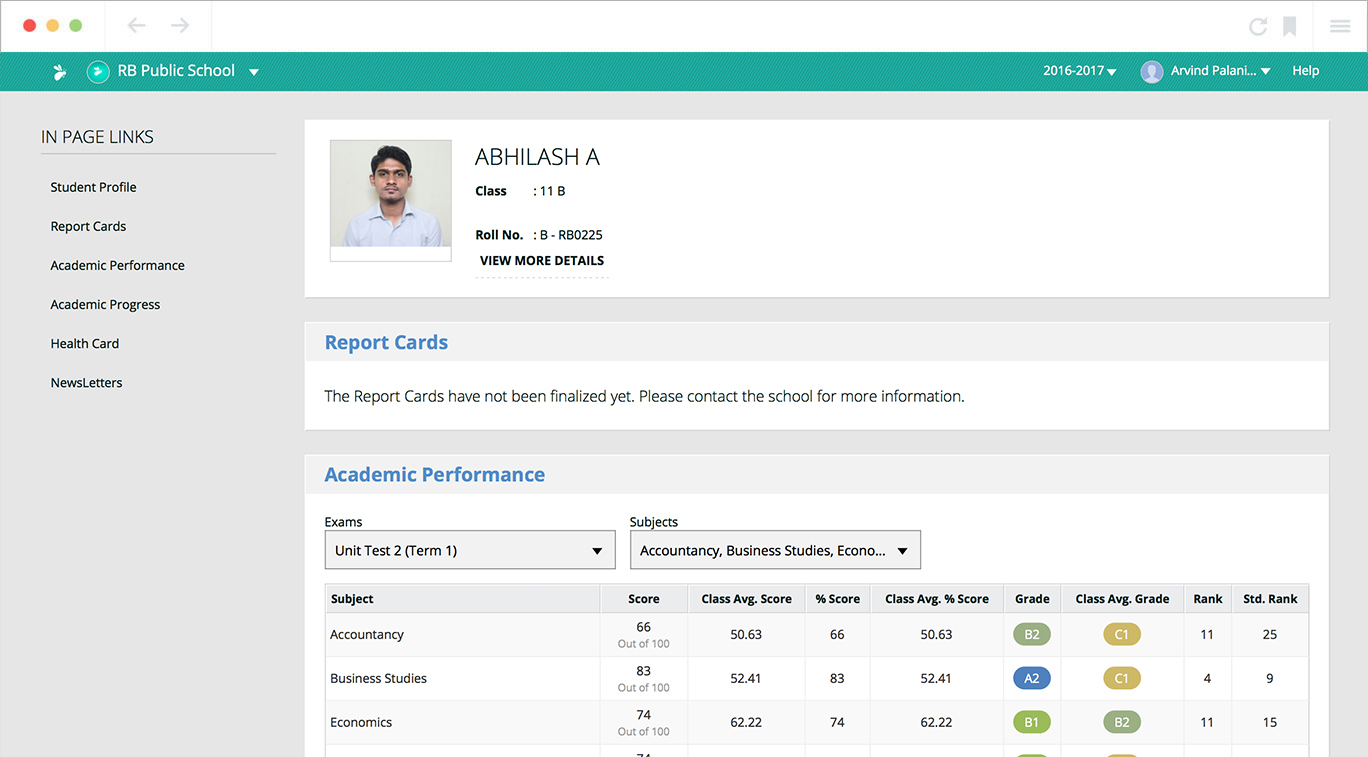Jump to Health Card section
This screenshot has height=757, width=1368.
pyautogui.click(x=85, y=343)
